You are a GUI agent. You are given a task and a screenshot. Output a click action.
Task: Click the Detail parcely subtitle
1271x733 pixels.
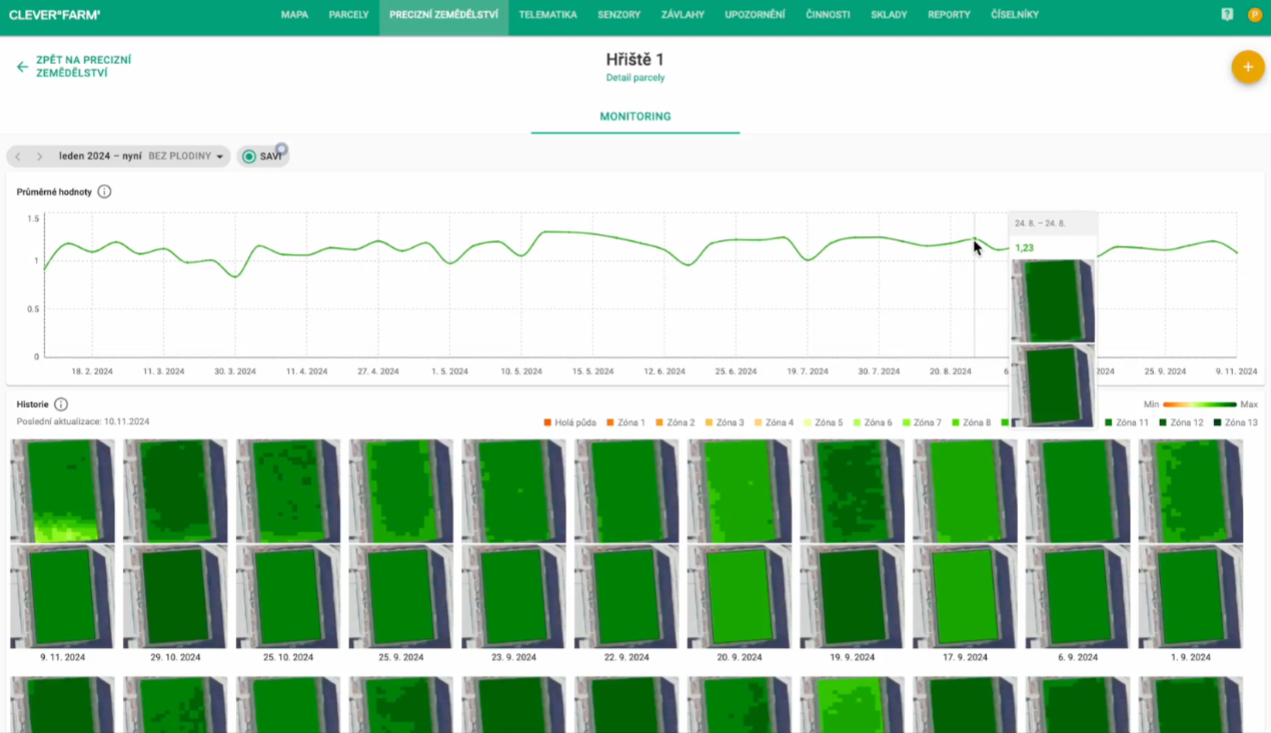coord(635,78)
